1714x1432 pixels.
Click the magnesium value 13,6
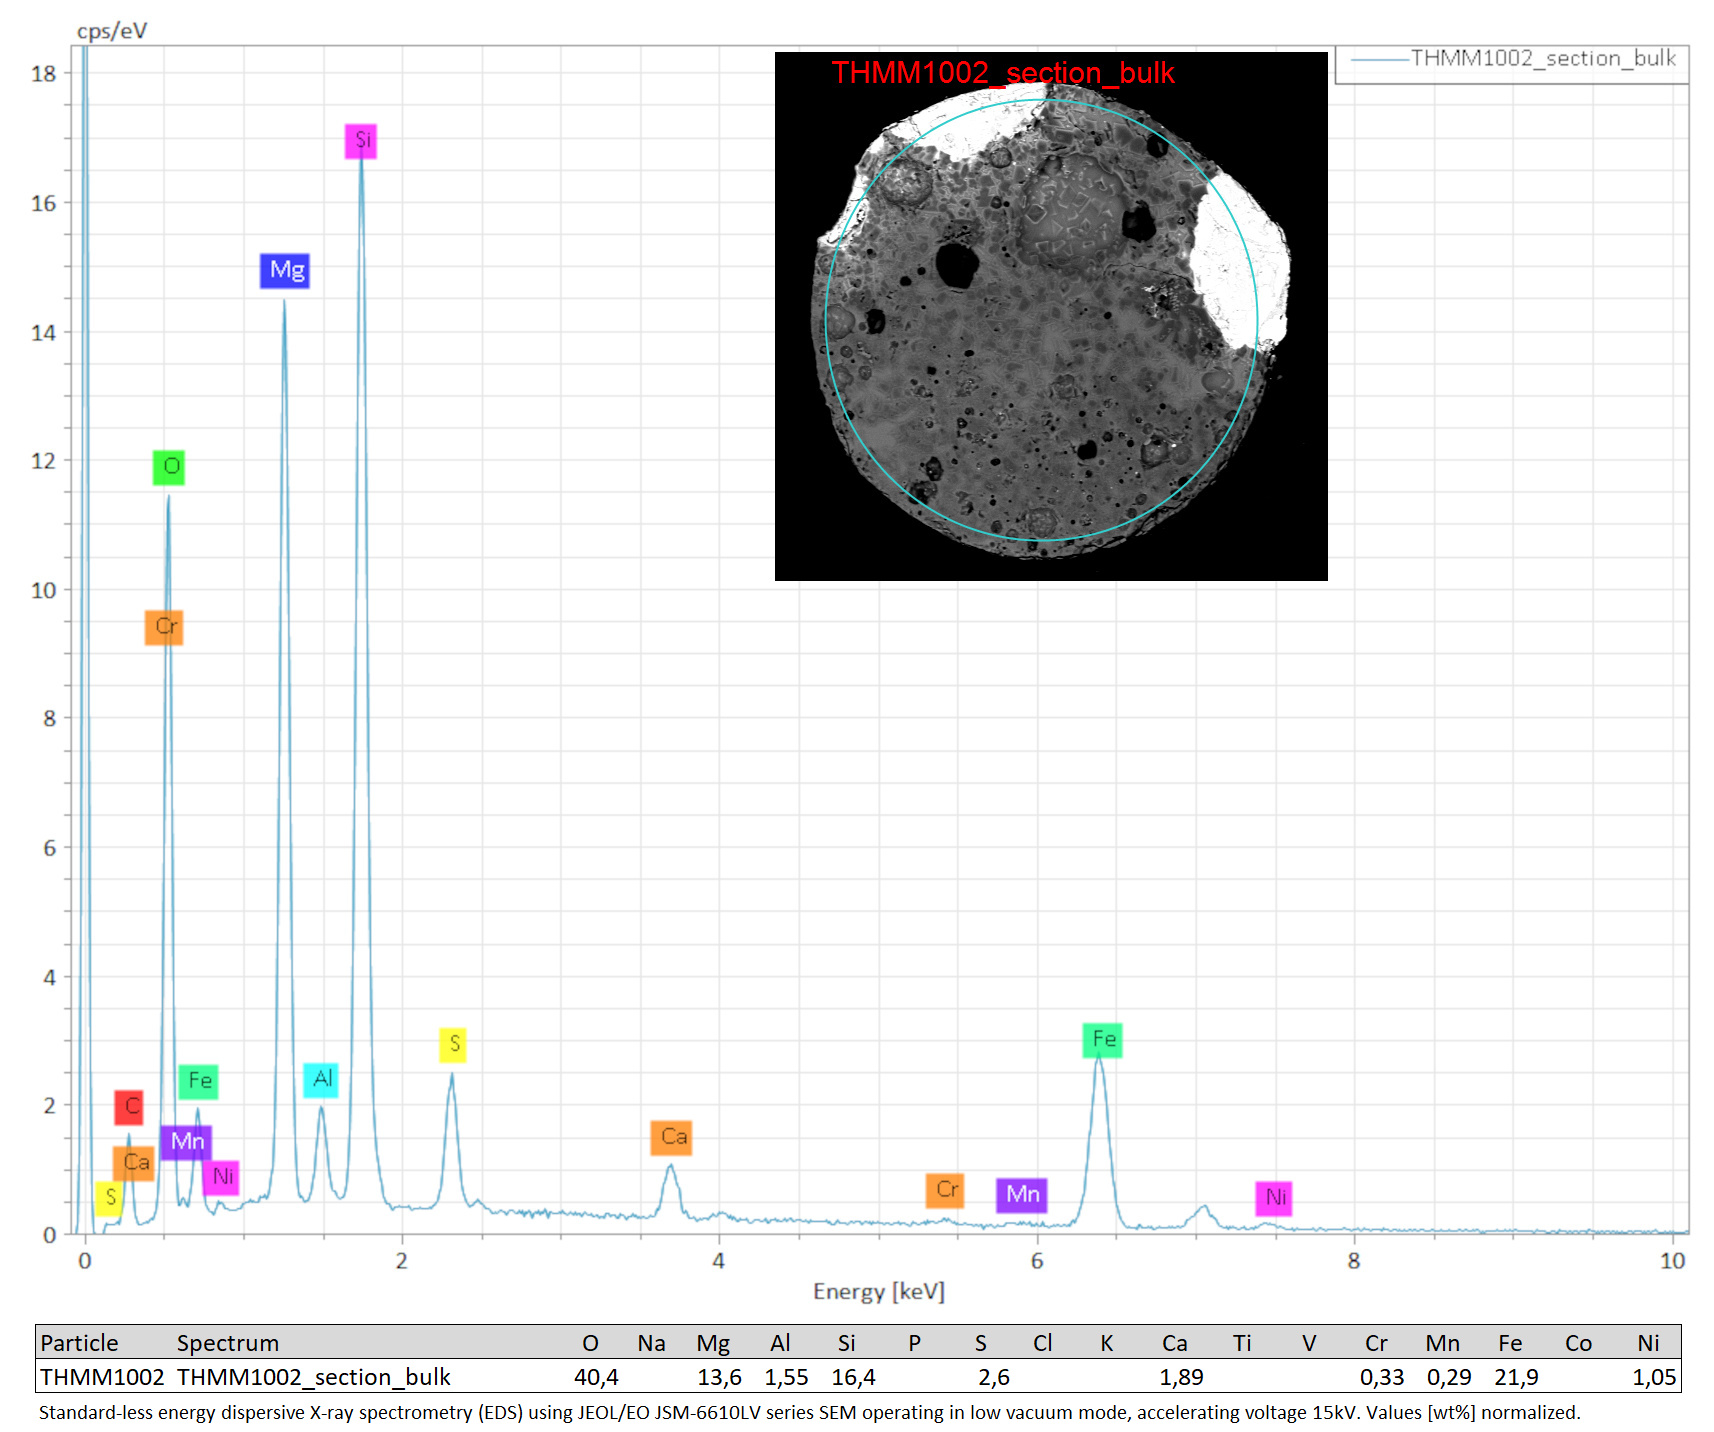[719, 1378]
